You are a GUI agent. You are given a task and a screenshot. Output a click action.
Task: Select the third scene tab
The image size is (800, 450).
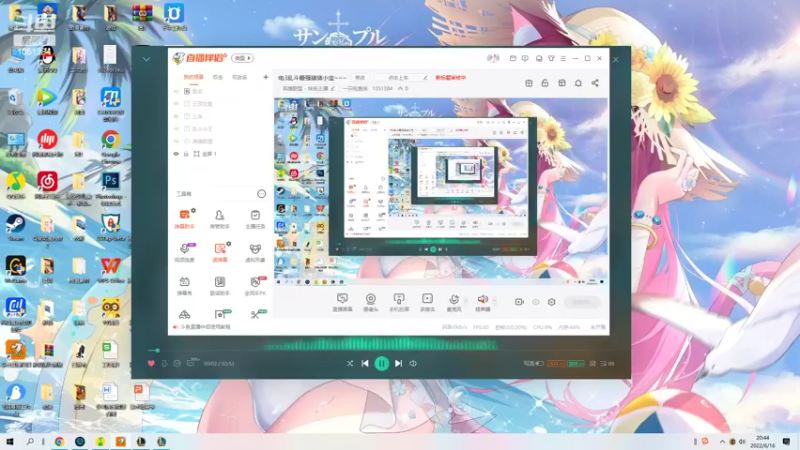point(239,77)
